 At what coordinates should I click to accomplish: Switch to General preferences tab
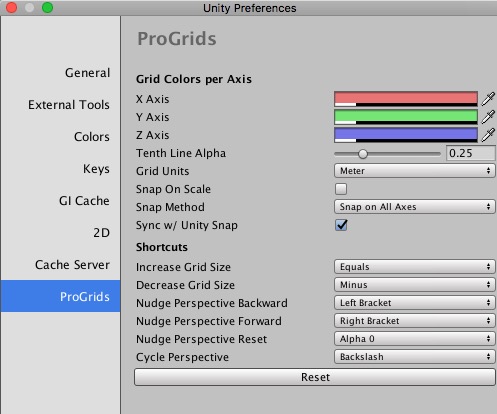coord(60,73)
